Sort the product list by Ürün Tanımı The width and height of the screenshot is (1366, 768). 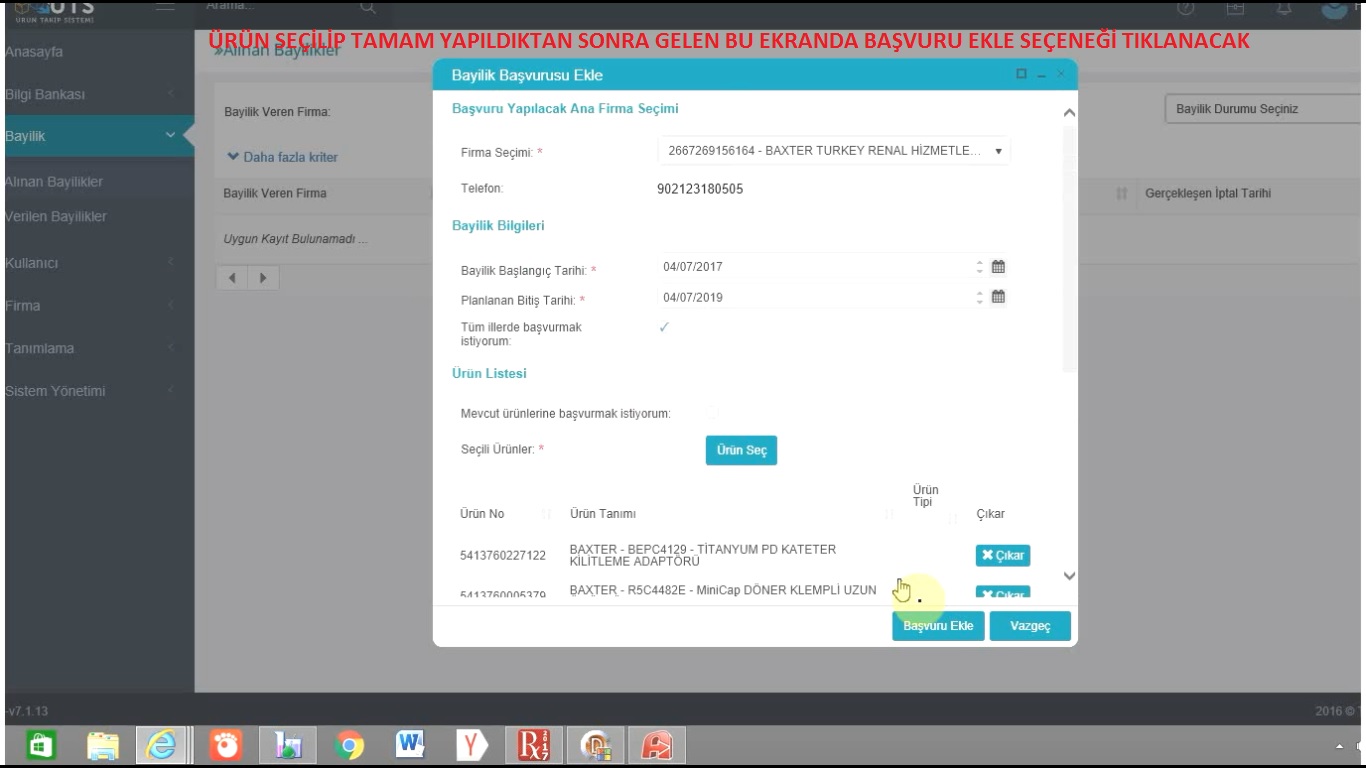point(889,514)
